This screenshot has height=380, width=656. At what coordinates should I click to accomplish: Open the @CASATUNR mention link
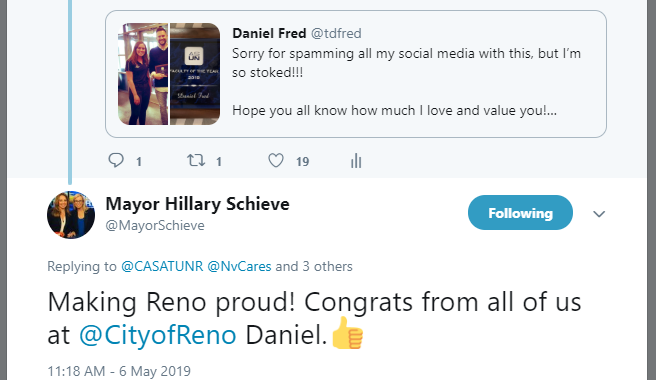pos(162,267)
